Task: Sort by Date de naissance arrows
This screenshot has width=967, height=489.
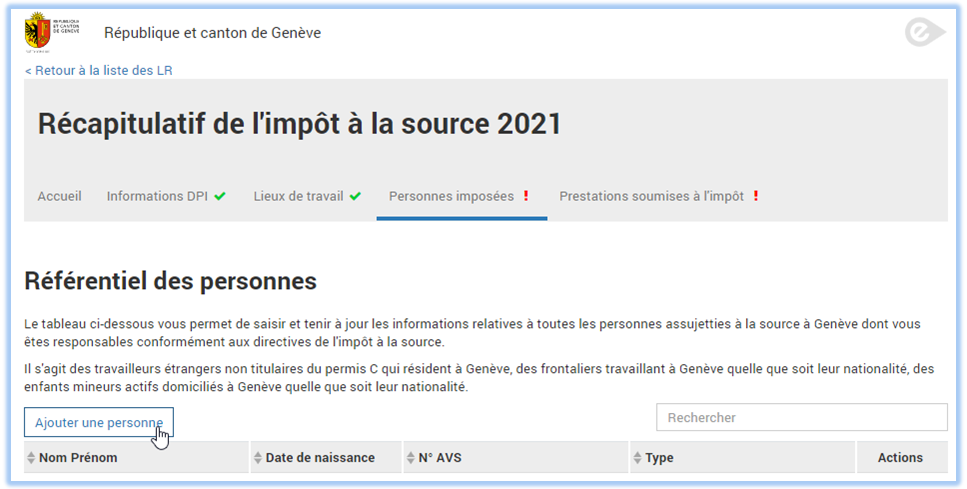Action: tap(258, 458)
